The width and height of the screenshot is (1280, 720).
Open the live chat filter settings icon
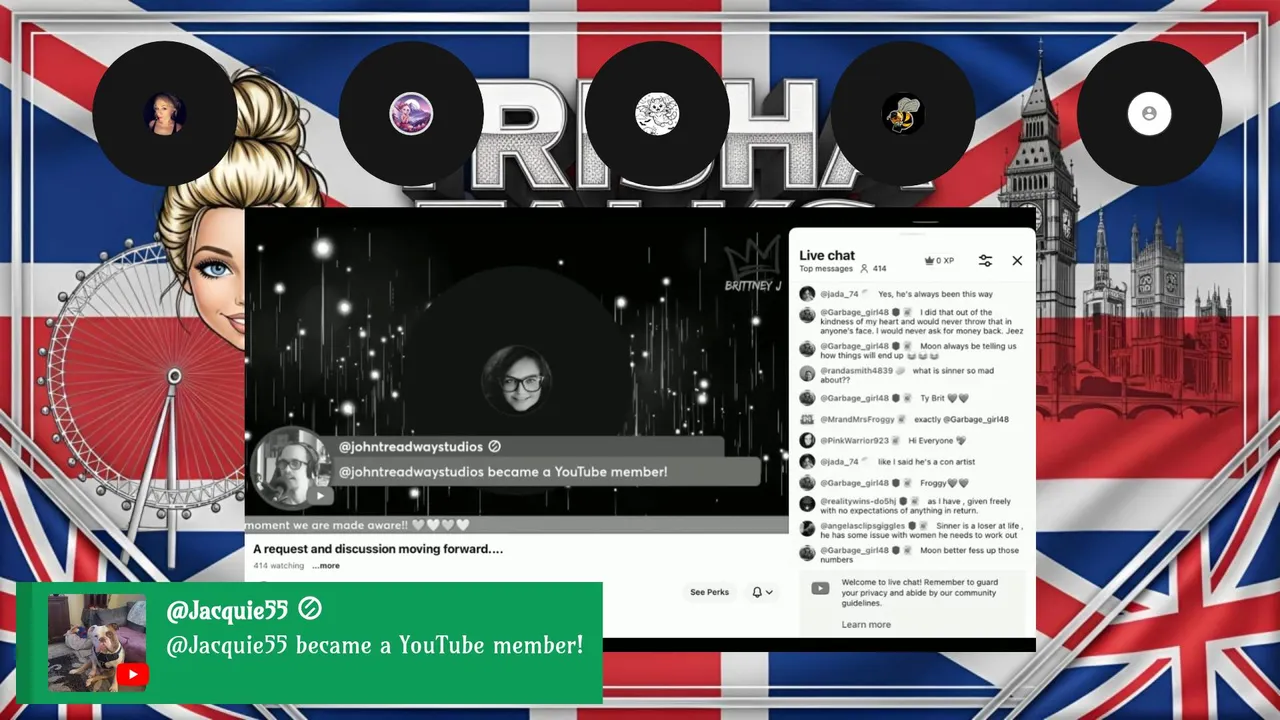985,260
